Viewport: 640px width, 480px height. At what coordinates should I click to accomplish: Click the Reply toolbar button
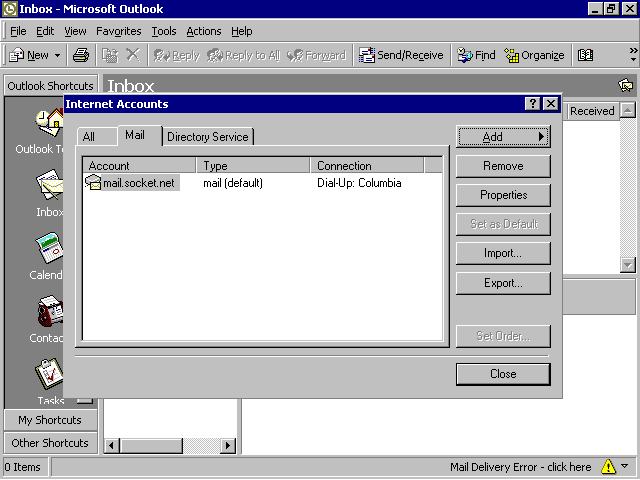176,55
